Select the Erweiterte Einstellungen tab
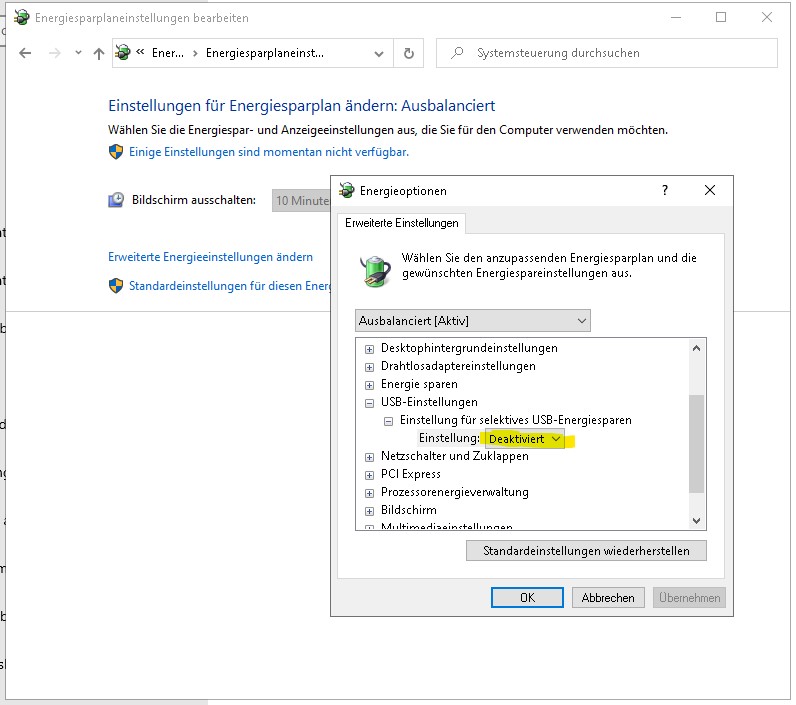Image resolution: width=796 pixels, height=705 pixels. point(402,223)
